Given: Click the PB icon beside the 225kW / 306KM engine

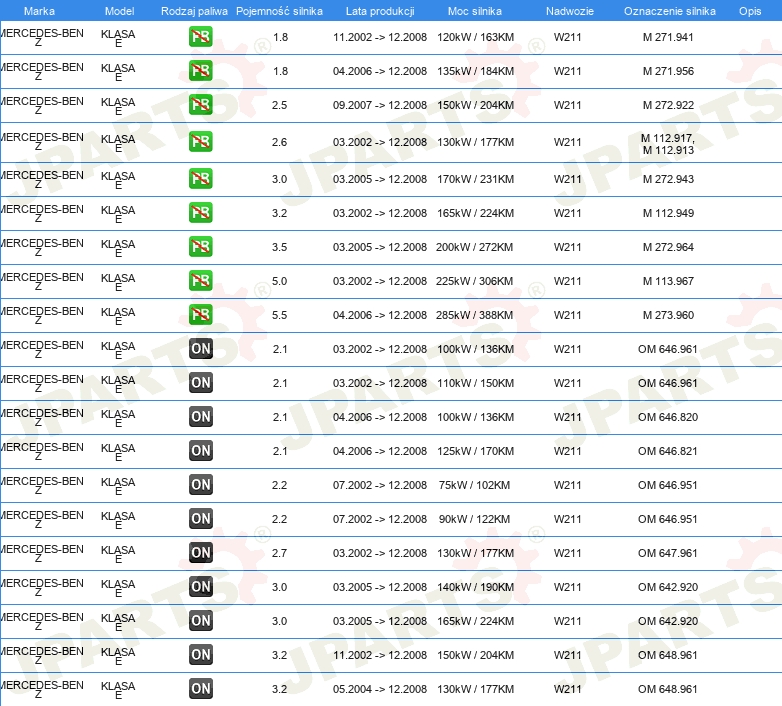Looking at the screenshot, I should (201, 281).
